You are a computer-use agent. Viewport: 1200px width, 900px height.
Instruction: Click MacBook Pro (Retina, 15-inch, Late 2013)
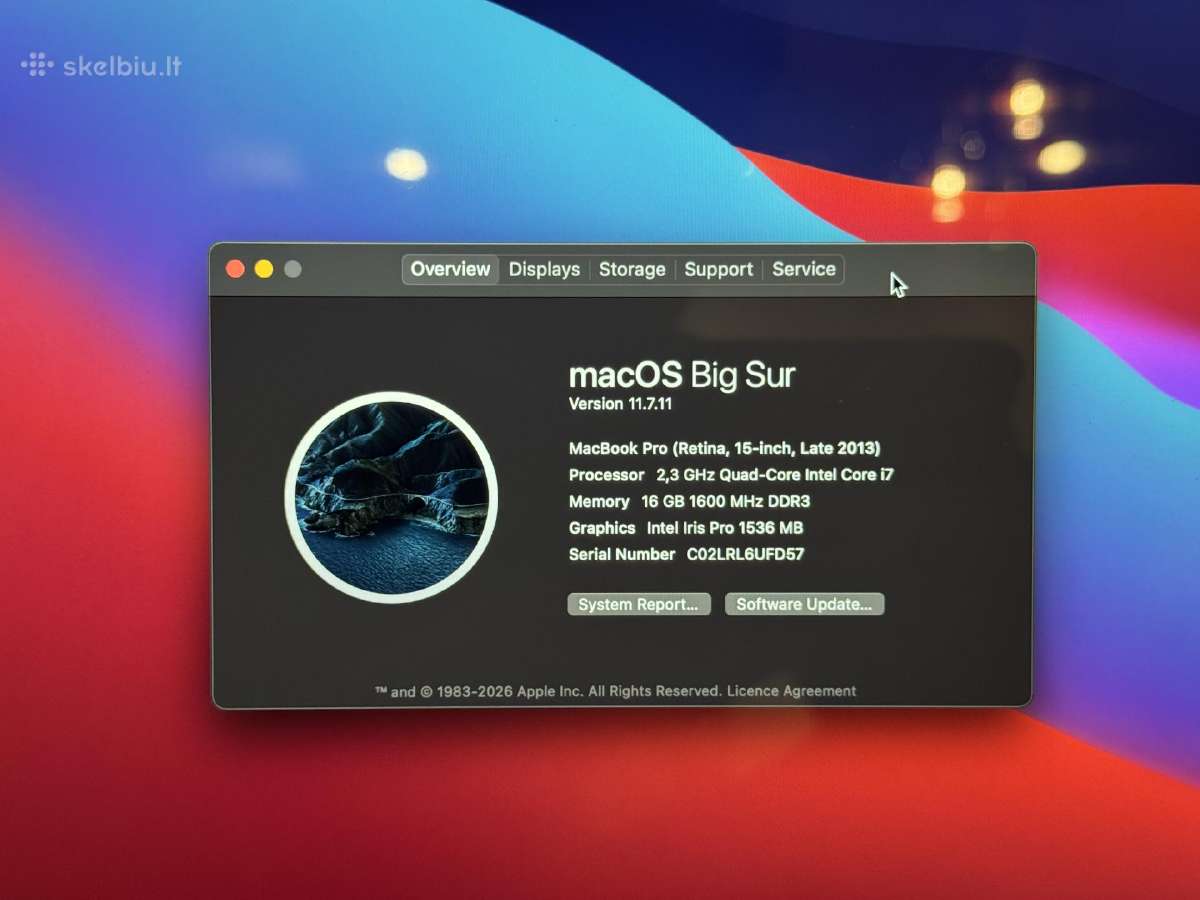(725, 448)
